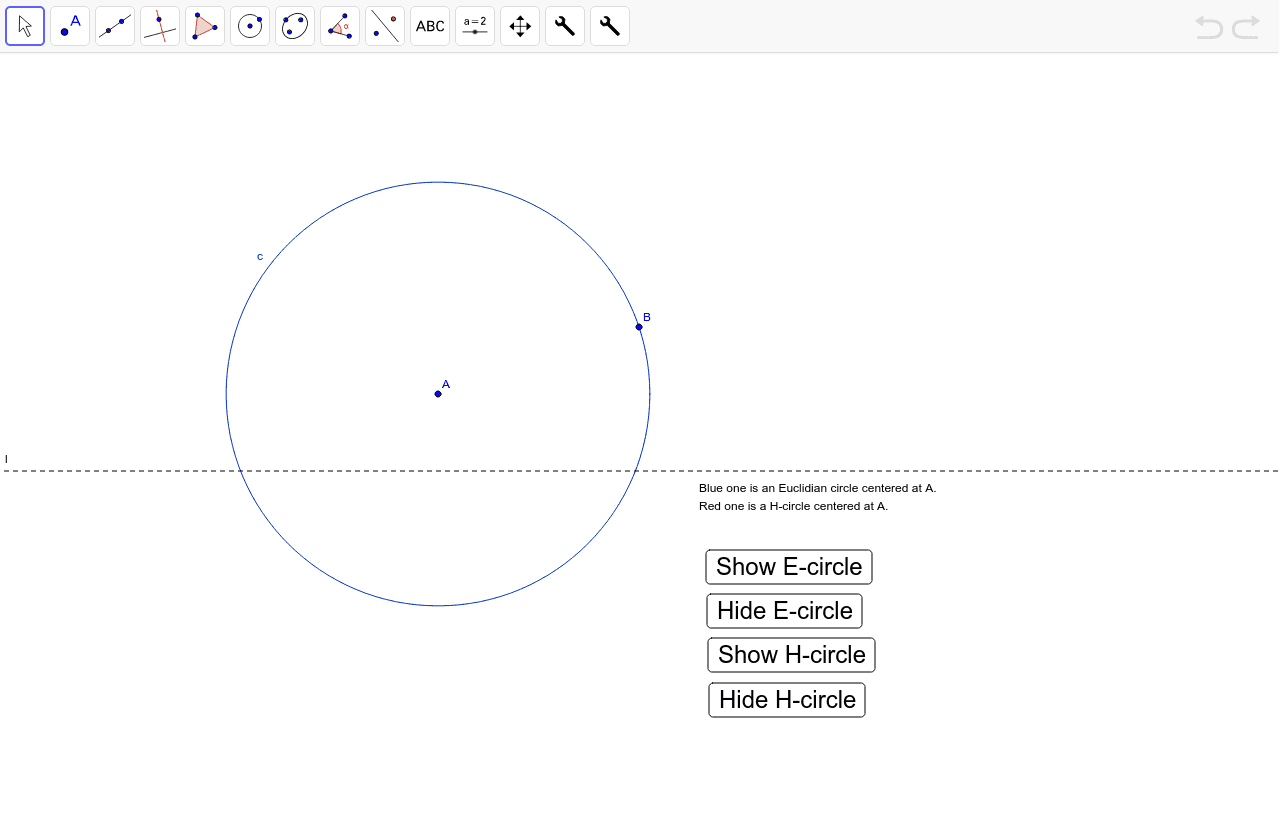Viewport: 1280px width, 822px height.
Task: Select the New Point tool
Action: tap(70, 26)
